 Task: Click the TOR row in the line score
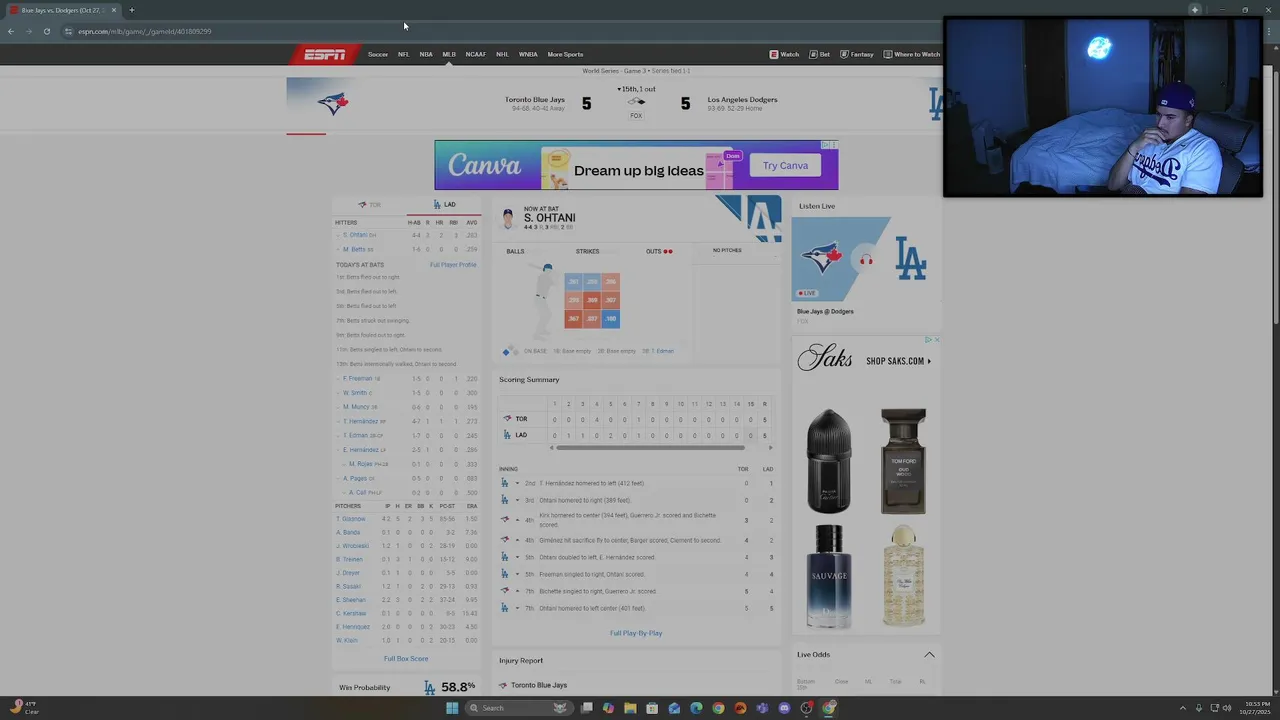tap(636, 419)
